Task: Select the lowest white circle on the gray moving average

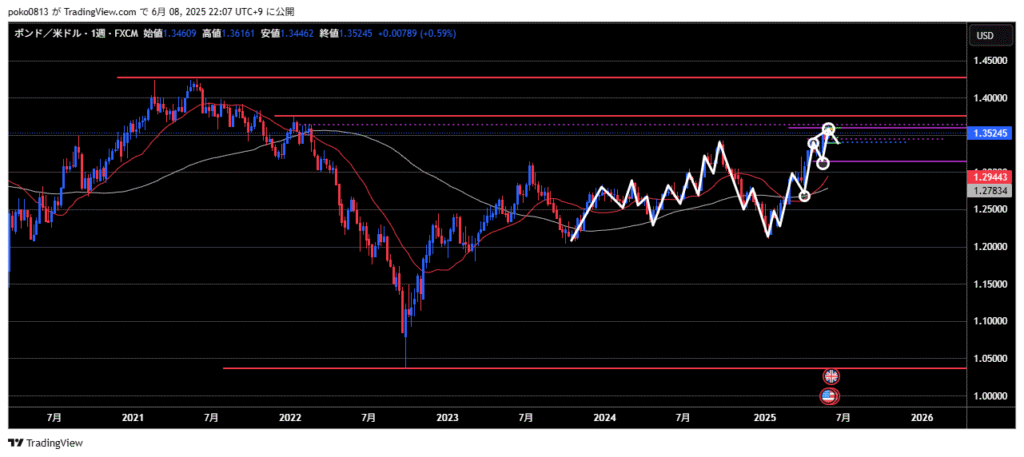Action: pyautogui.click(x=805, y=194)
